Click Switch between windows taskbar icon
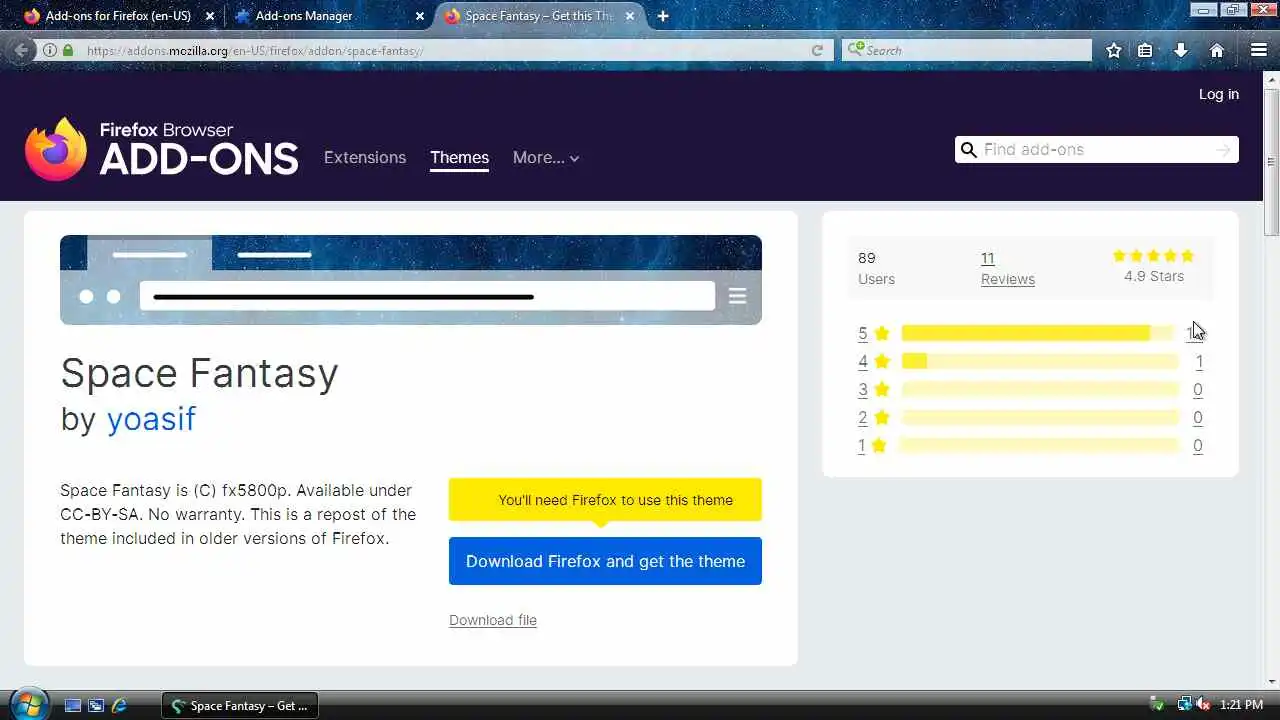The height and width of the screenshot is (720, 1280). tap(96, 705)
